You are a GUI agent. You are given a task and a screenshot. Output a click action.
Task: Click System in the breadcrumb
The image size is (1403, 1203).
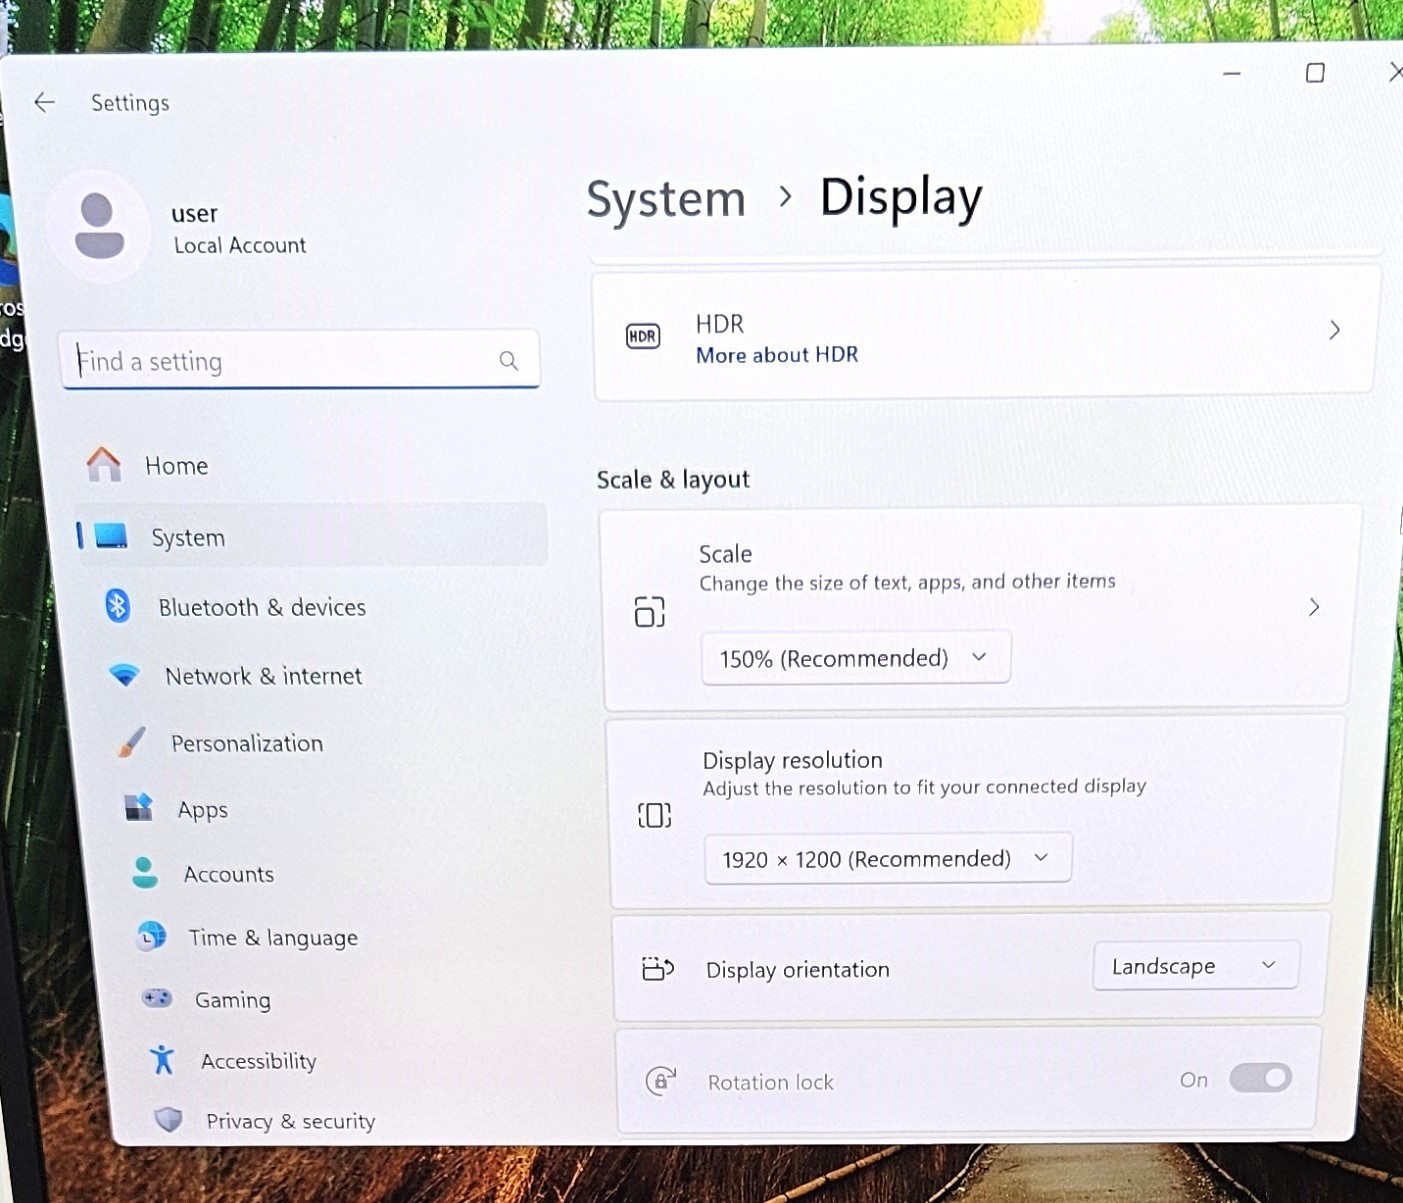[666, 199]
